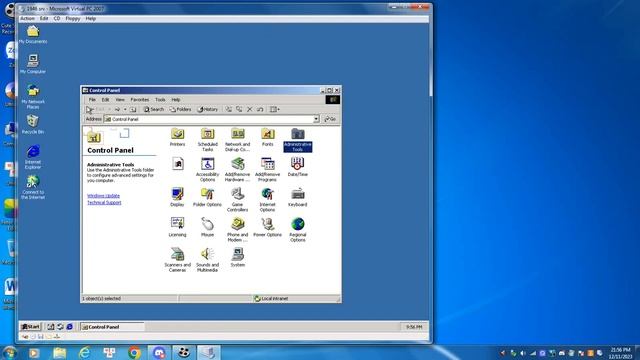
Task: Click the Delete toolbar button
Action: tap(249, 109)
